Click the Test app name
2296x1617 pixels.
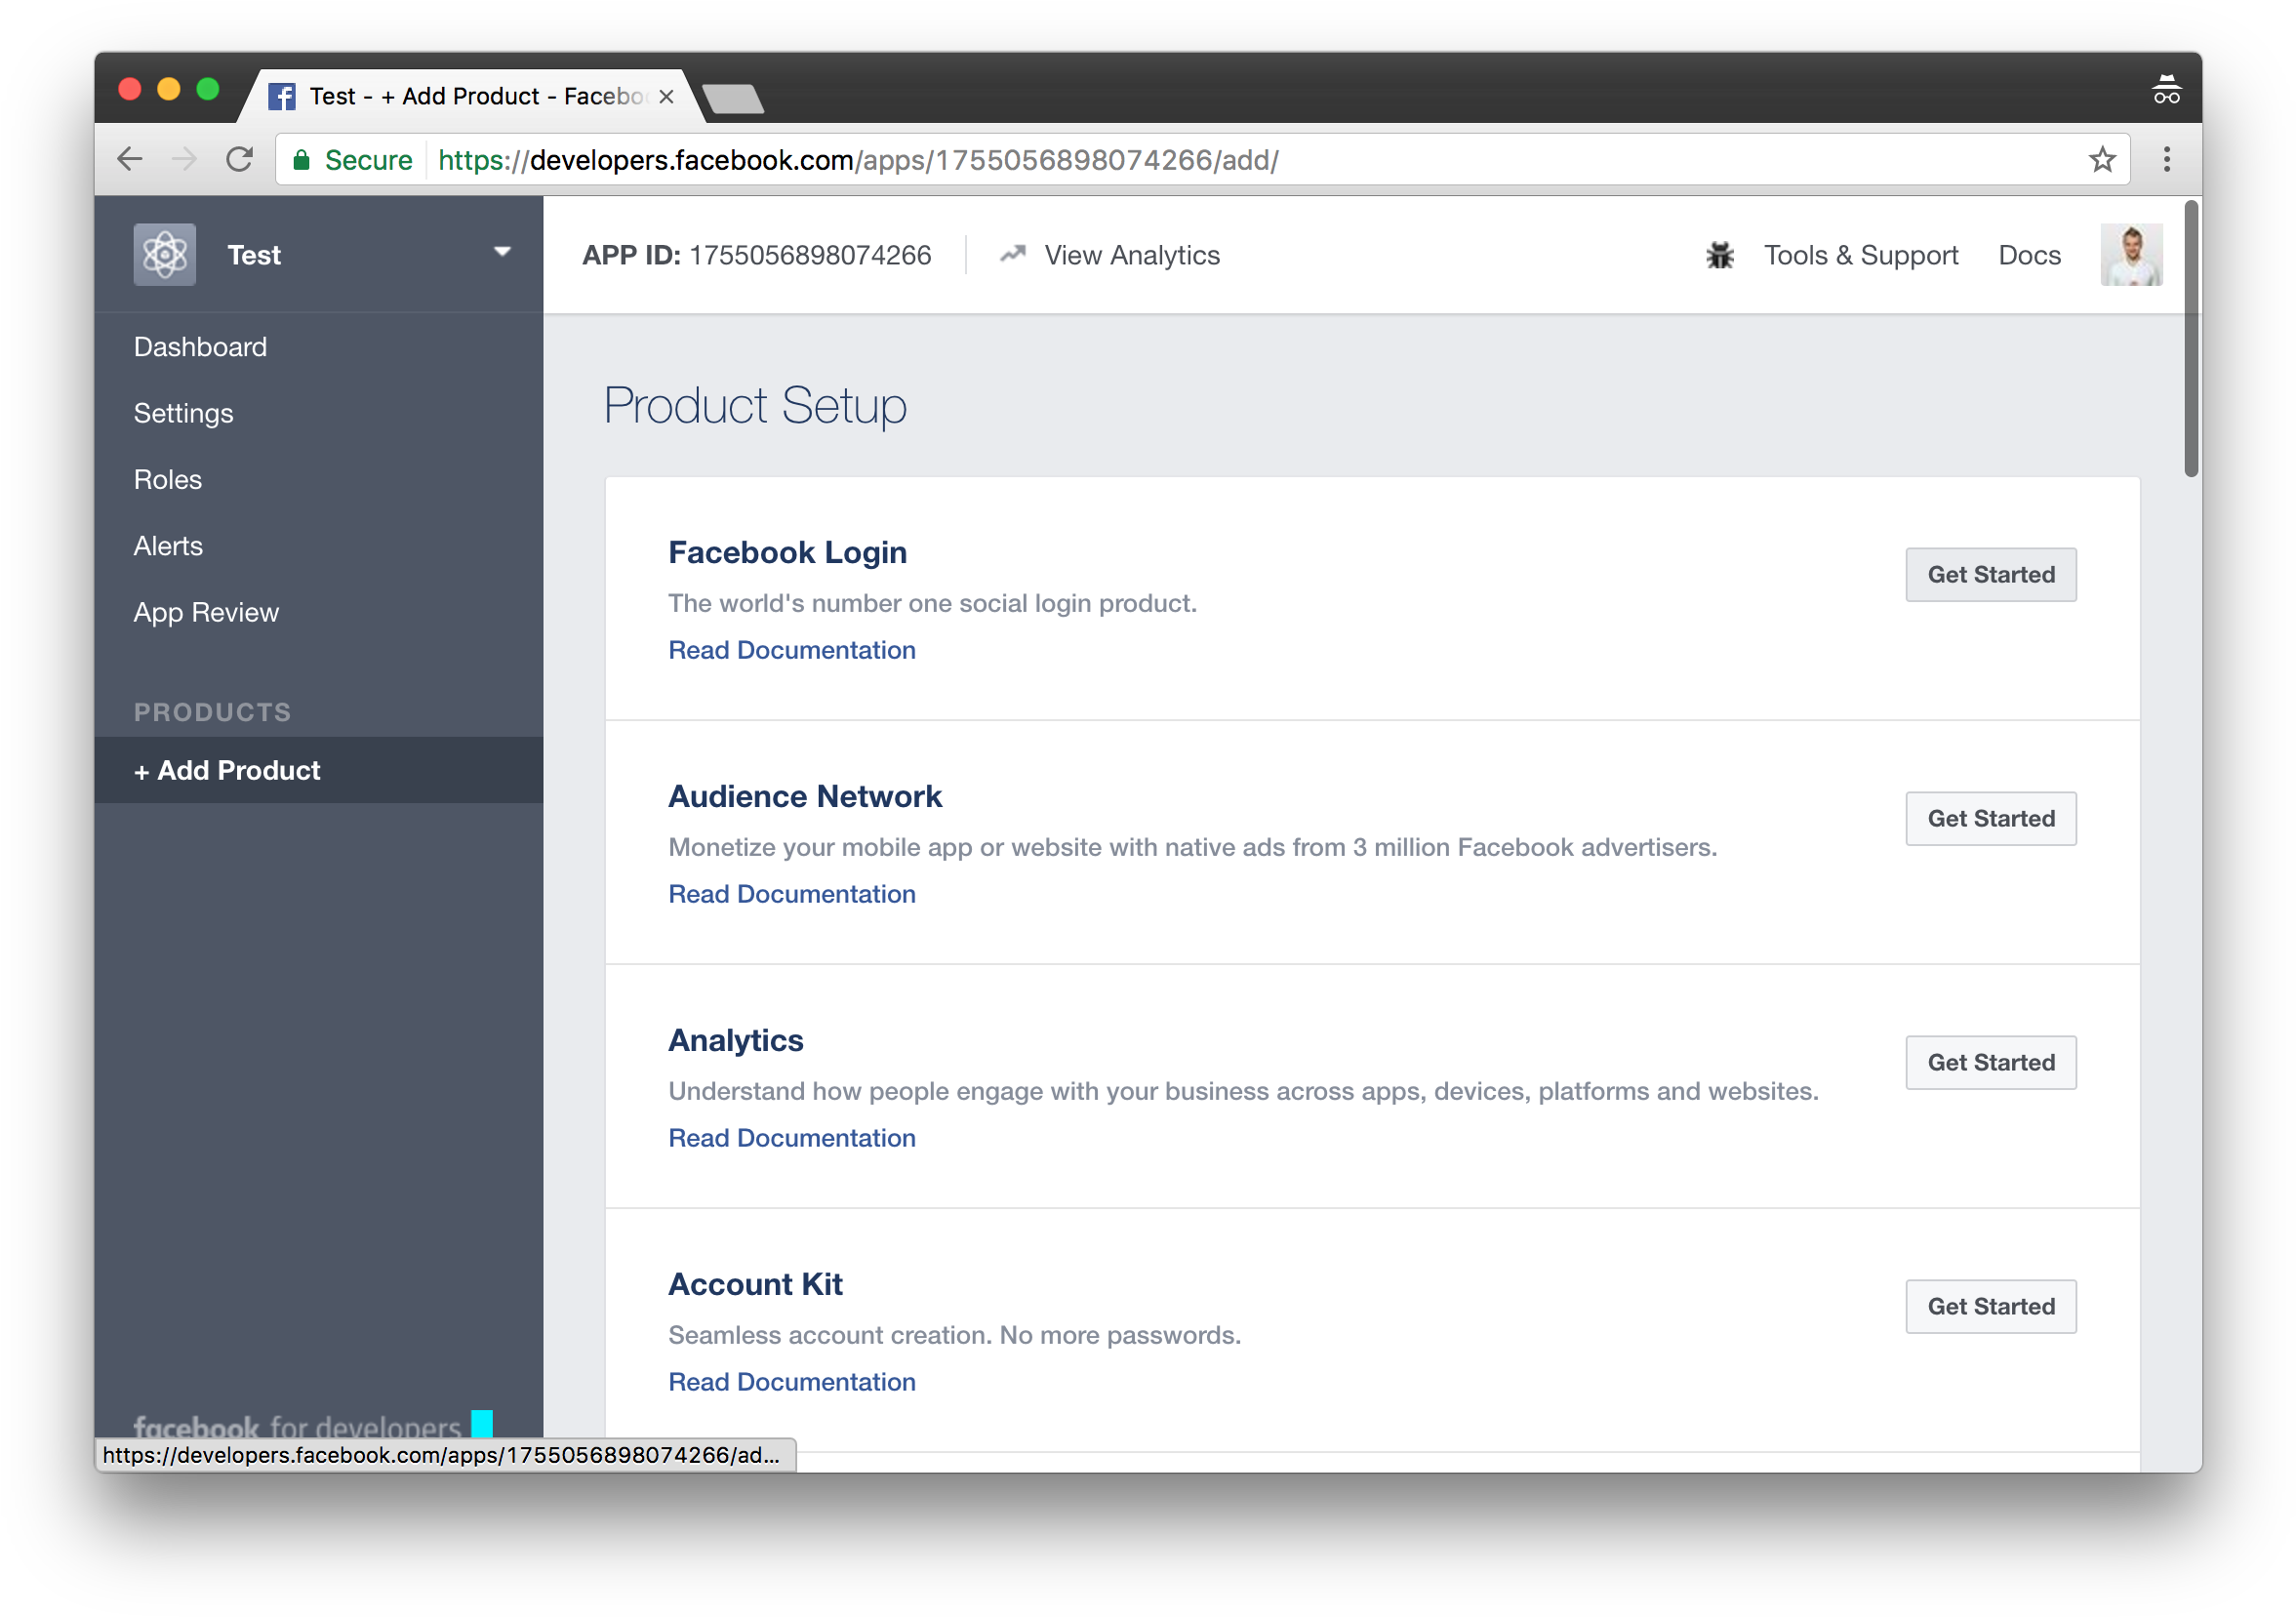[254, 255]
